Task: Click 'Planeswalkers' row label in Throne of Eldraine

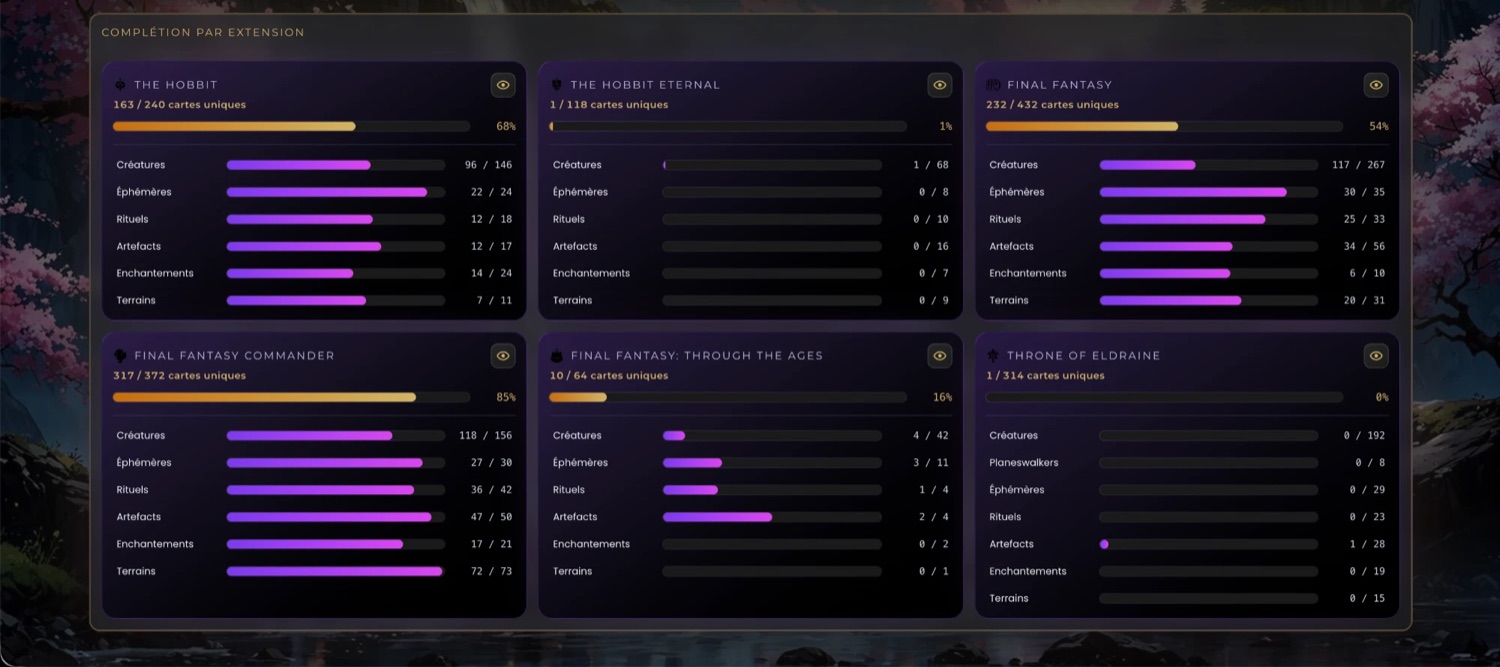Action: (x=1024, y=463)
